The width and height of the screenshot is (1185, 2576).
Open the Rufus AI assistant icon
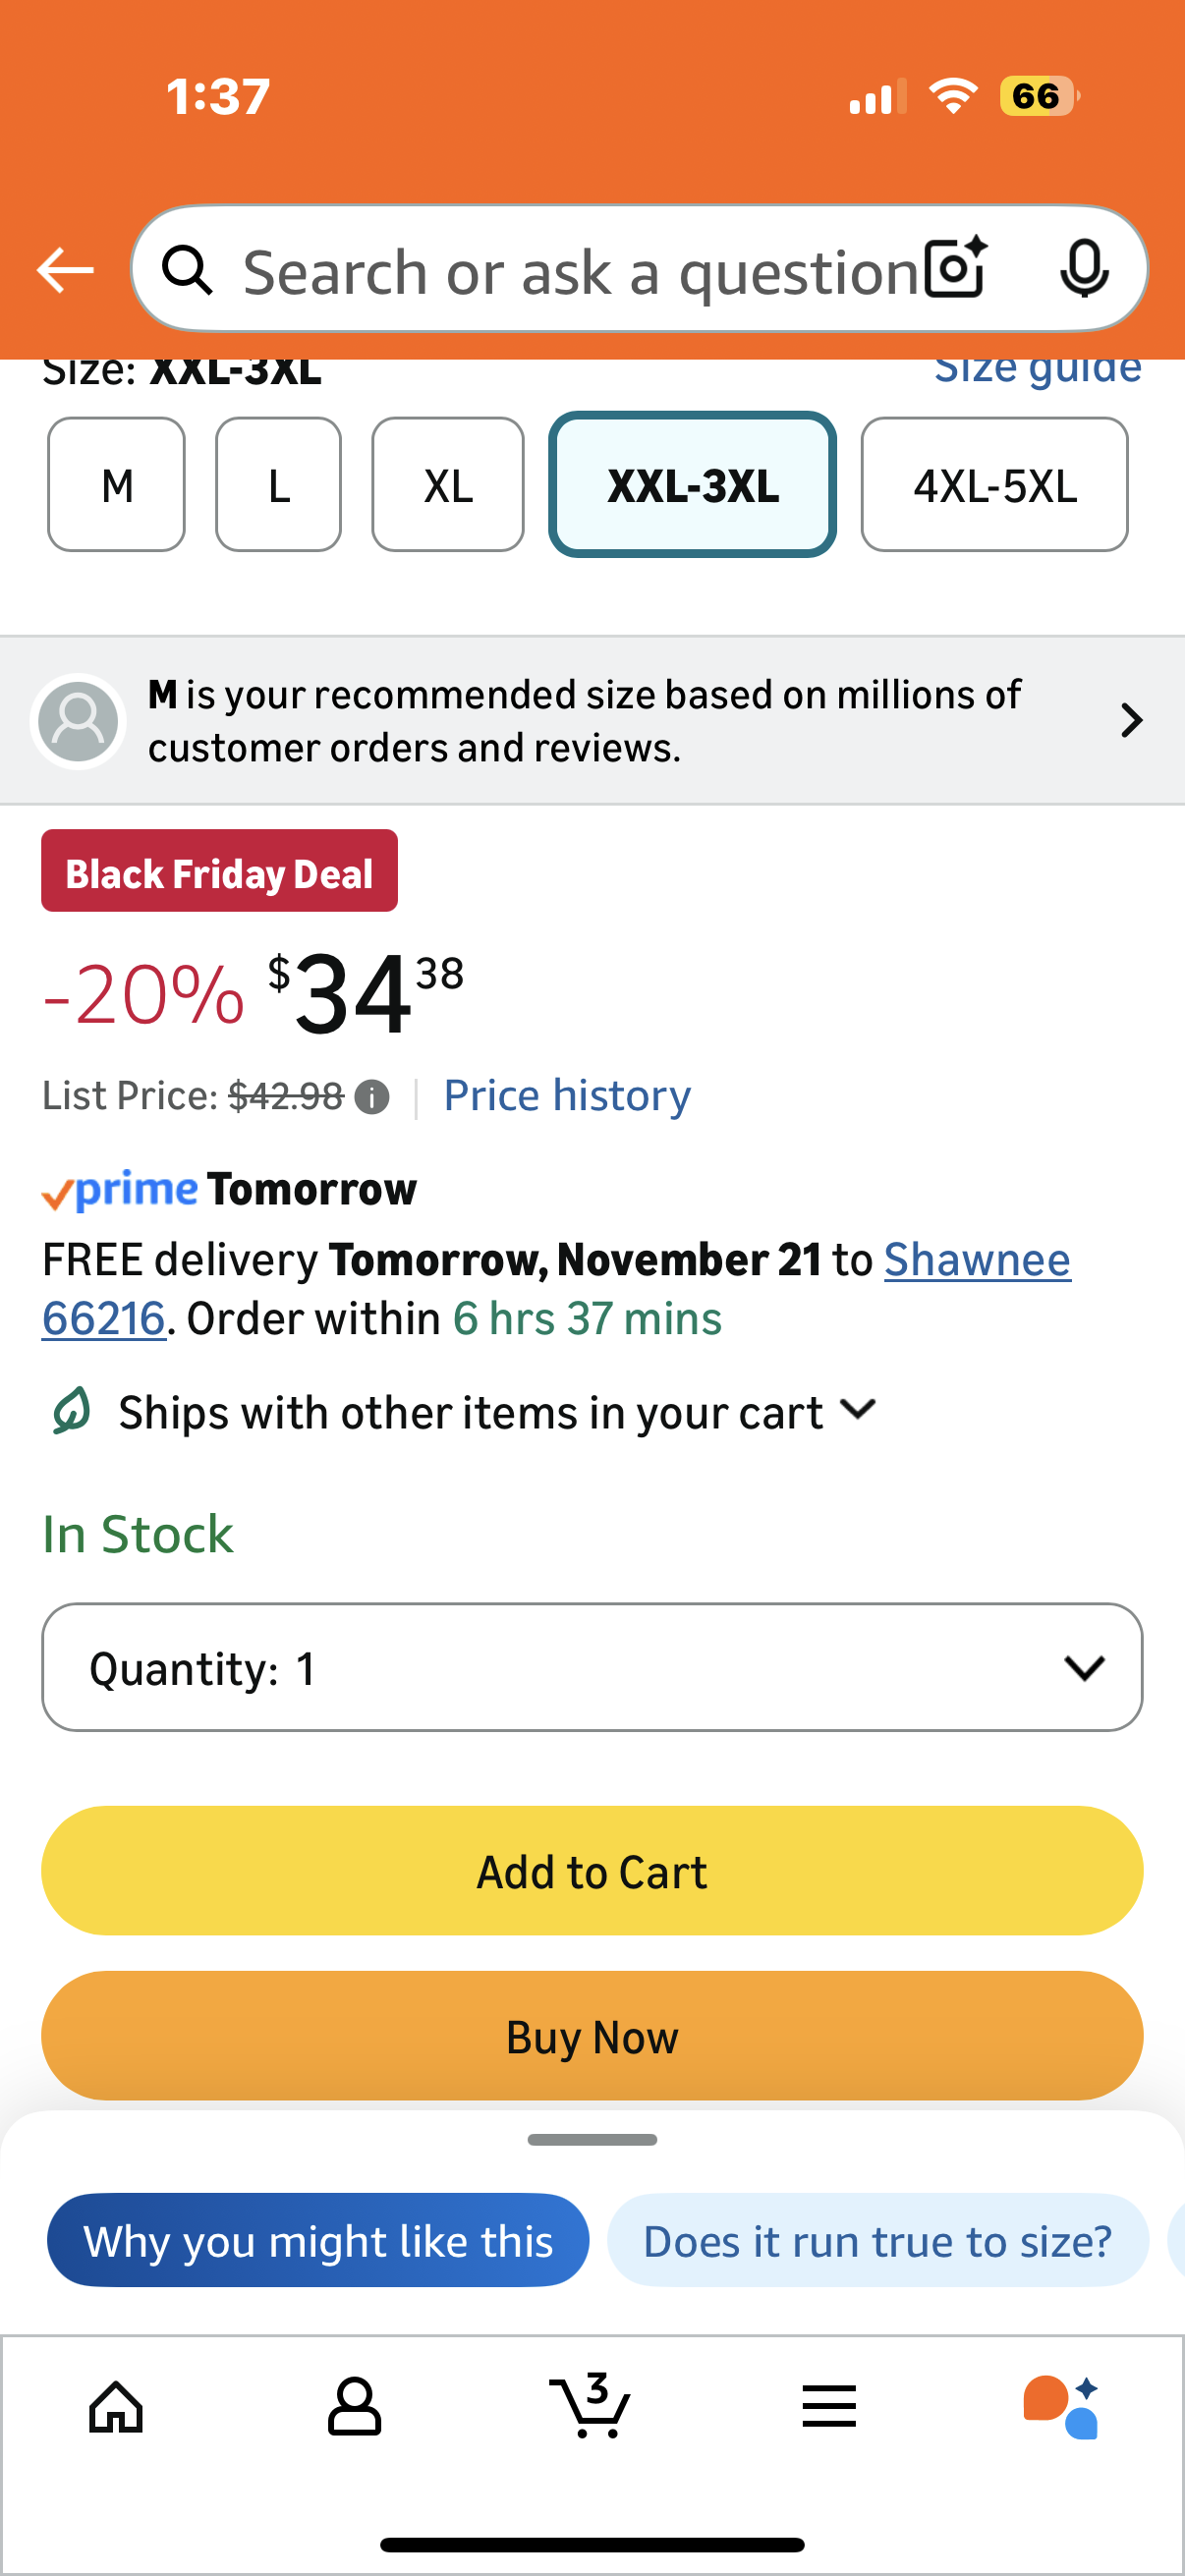tap(1062, 2406)
